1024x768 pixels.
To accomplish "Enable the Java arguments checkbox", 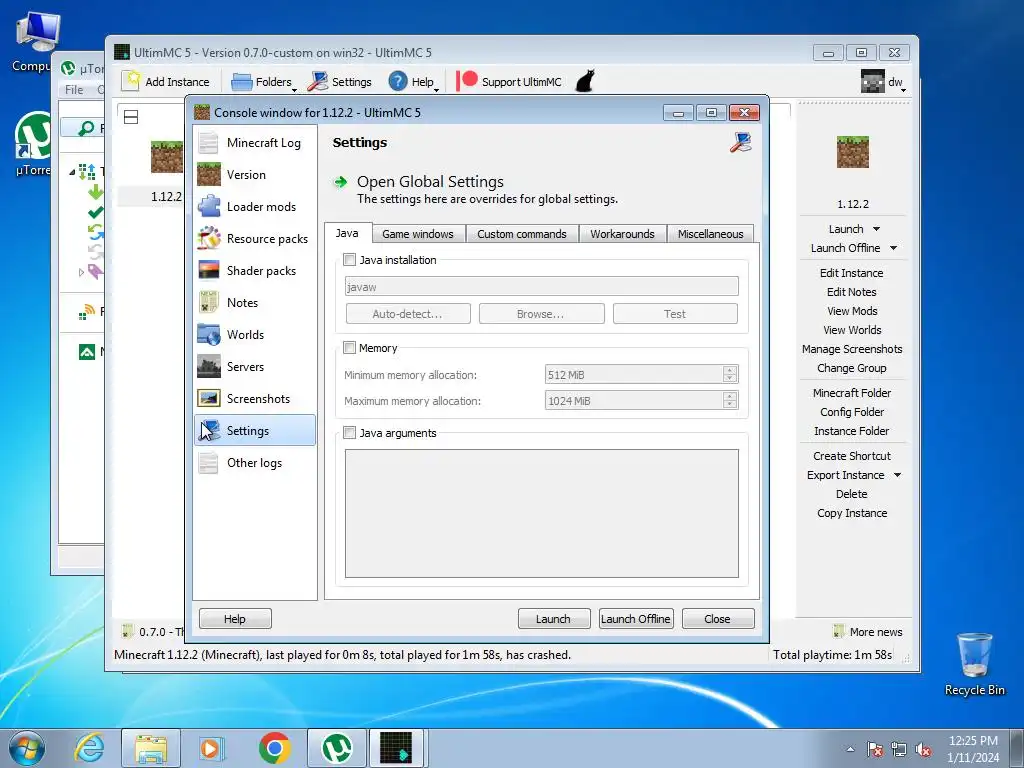I will (350, 433).
